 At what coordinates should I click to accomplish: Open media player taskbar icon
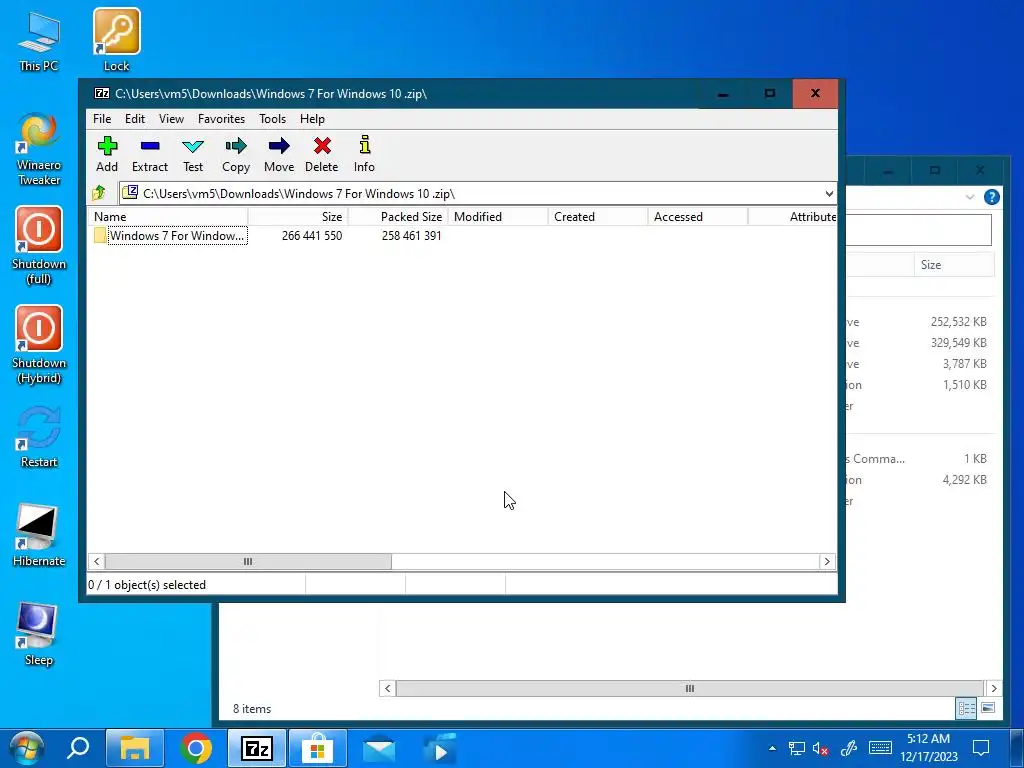point(440,748)
